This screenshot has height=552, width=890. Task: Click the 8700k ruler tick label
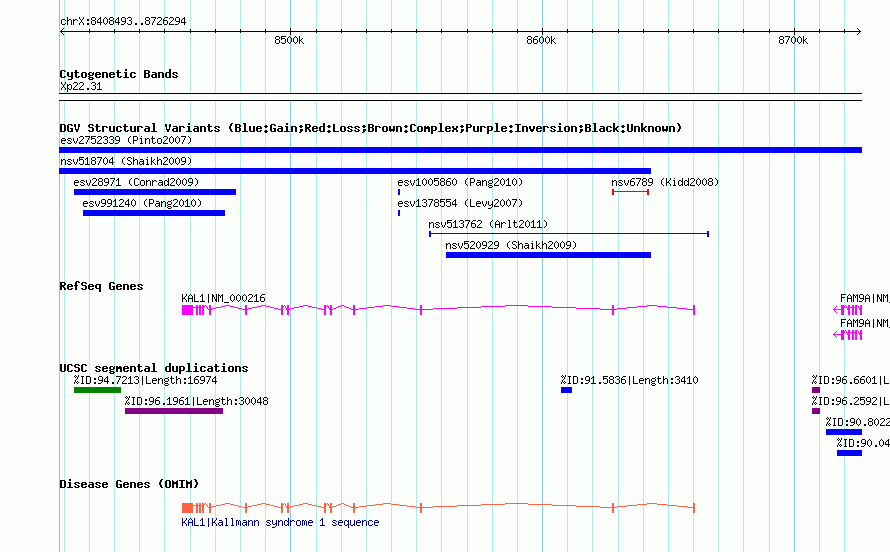click(x=793, y=40)
